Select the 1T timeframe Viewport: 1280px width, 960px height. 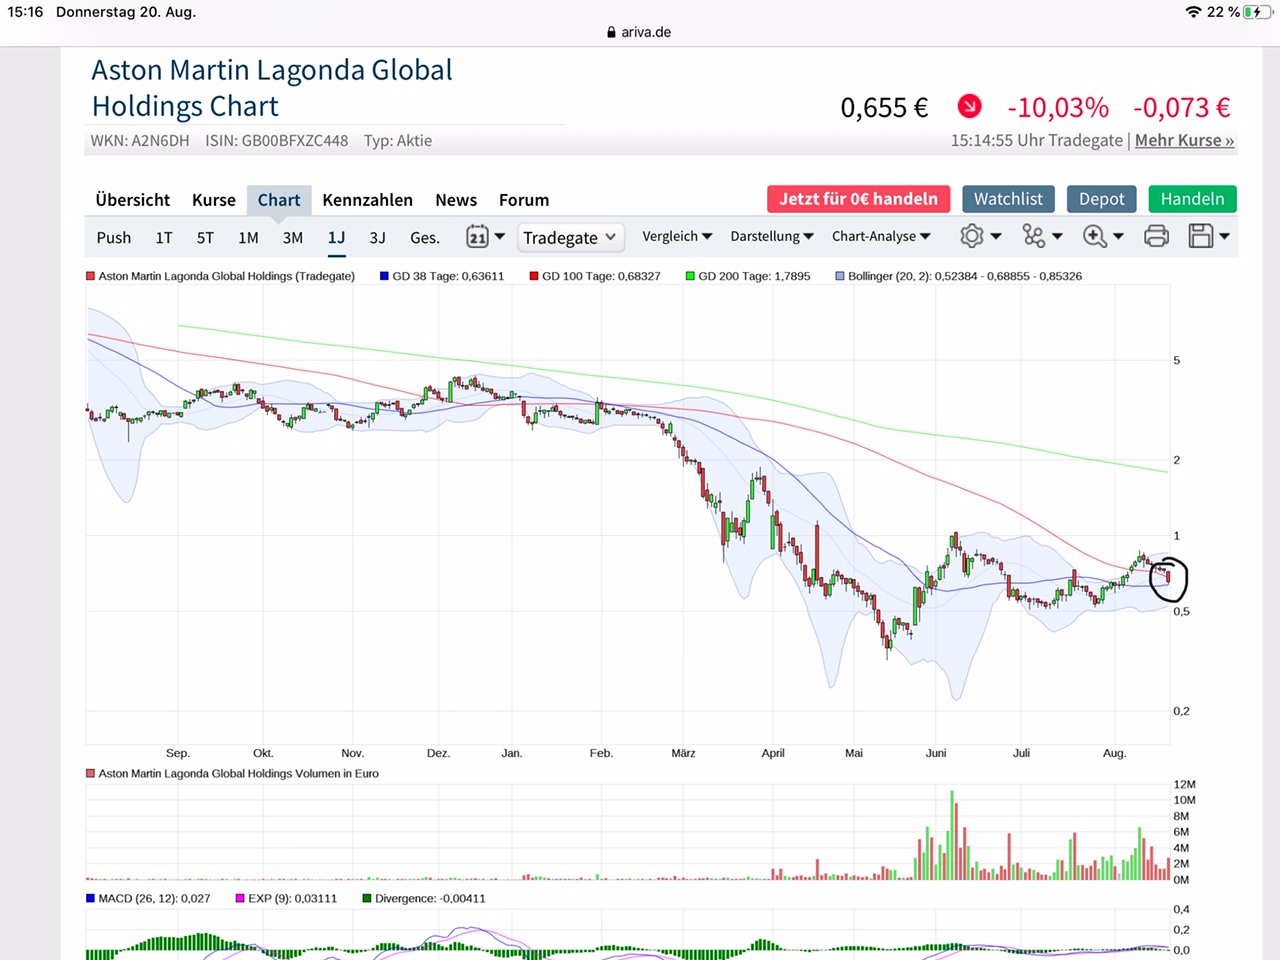pos(164,238)
